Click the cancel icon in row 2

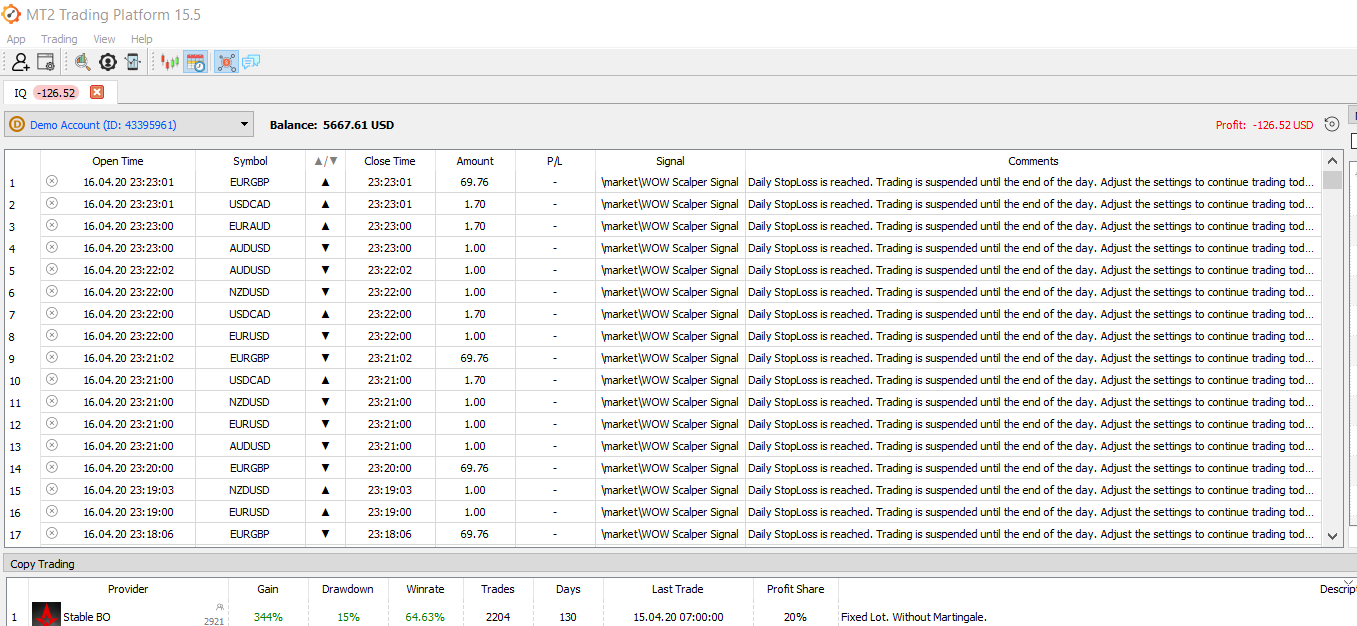52,203
